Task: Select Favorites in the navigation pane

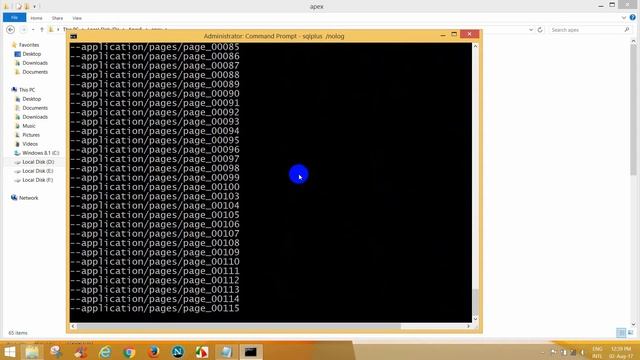Action: 29,45
